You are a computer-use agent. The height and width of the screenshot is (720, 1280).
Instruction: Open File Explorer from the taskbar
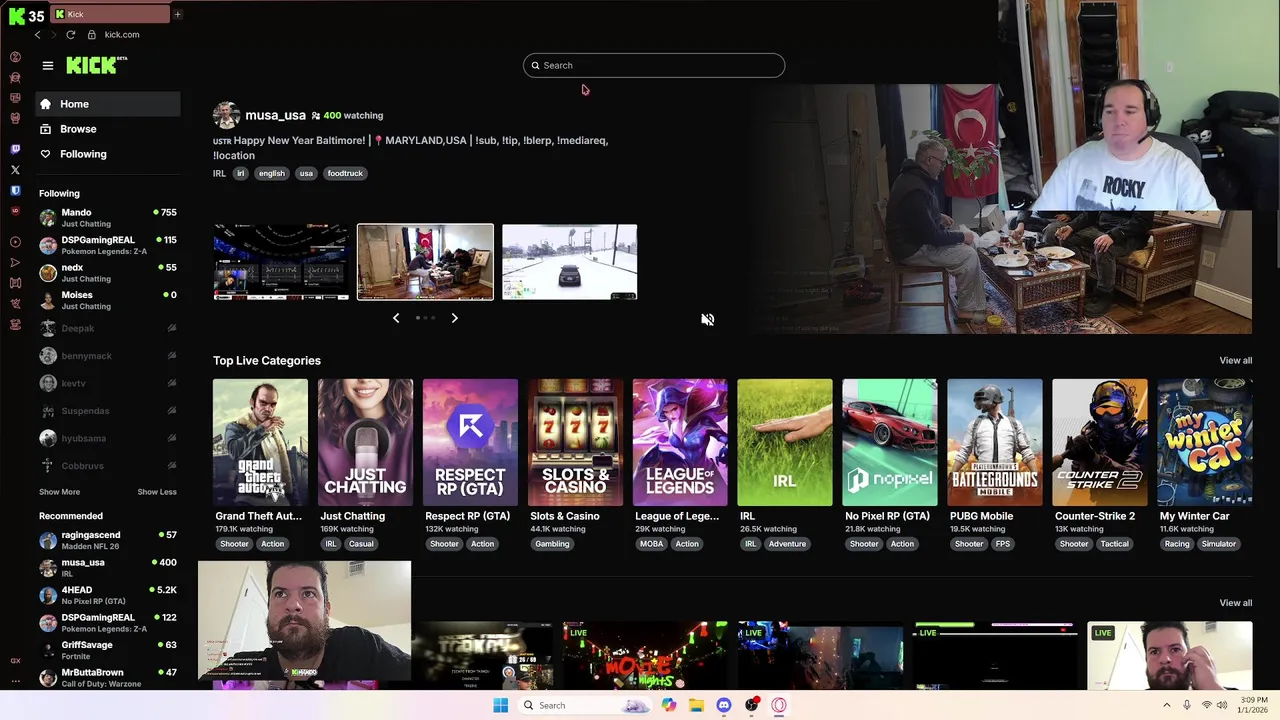[x=696, y=705]
